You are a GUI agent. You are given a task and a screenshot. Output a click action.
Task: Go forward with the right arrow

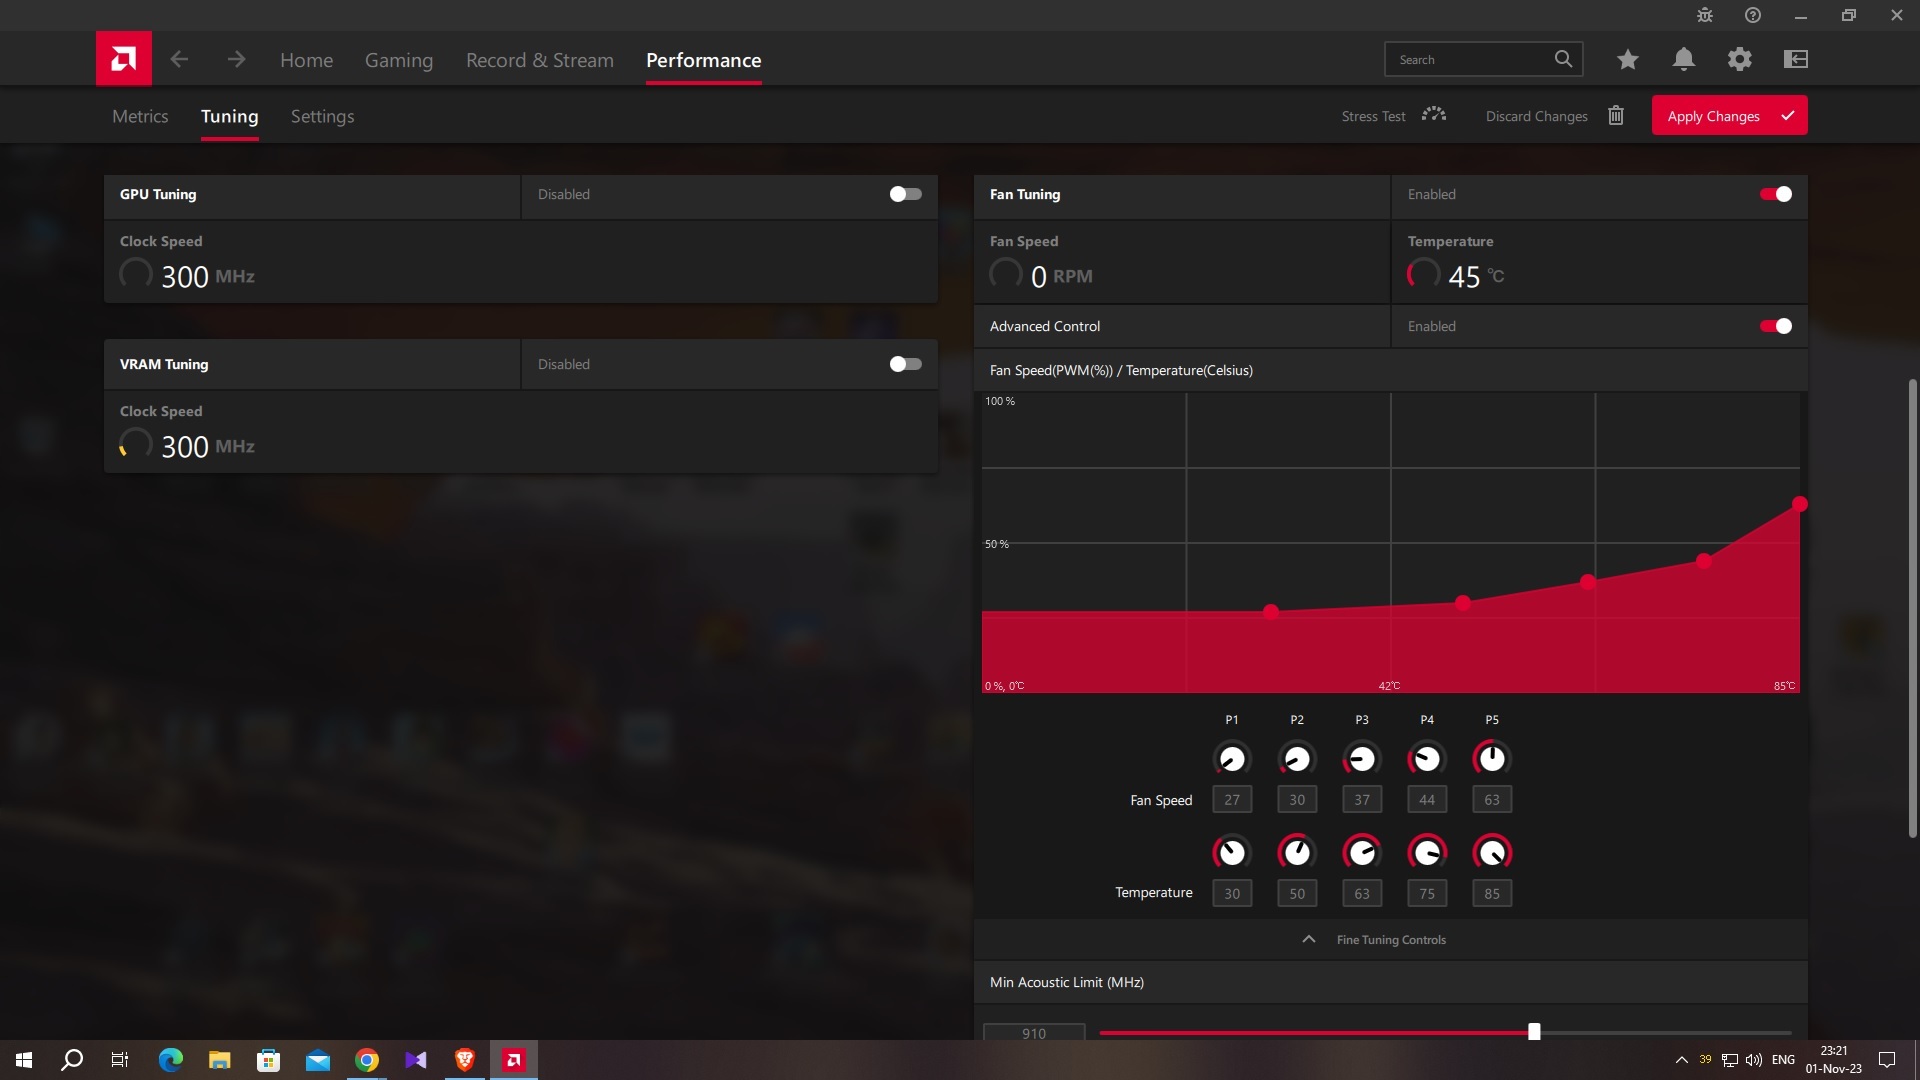click(236, 60)
